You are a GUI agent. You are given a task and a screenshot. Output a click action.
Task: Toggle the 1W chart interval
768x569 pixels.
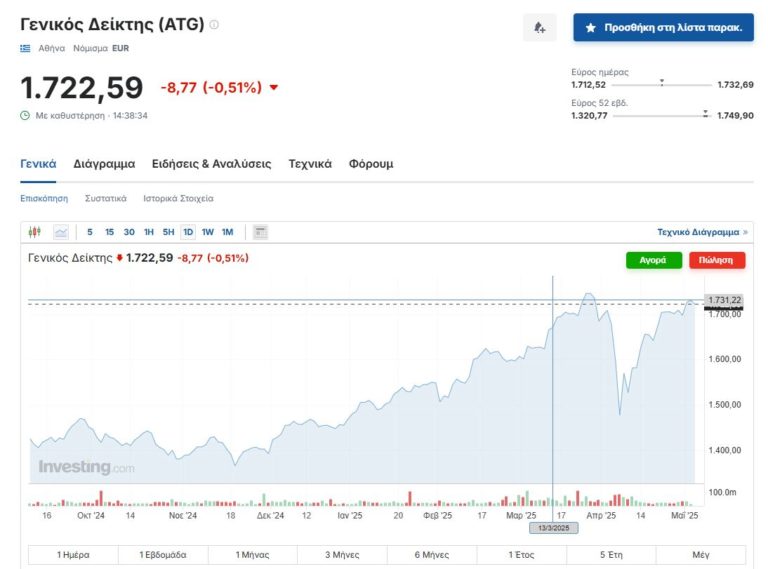click(208, 232)
